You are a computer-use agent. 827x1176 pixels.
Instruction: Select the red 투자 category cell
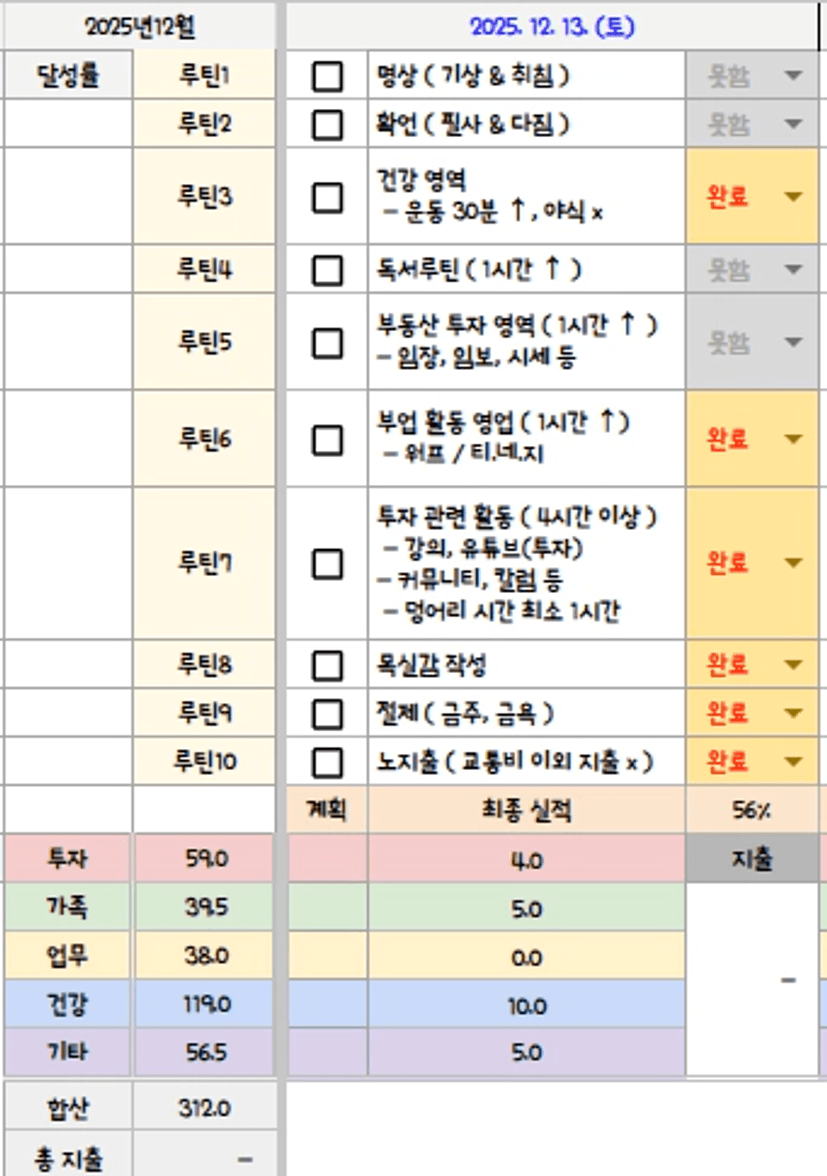67,858
